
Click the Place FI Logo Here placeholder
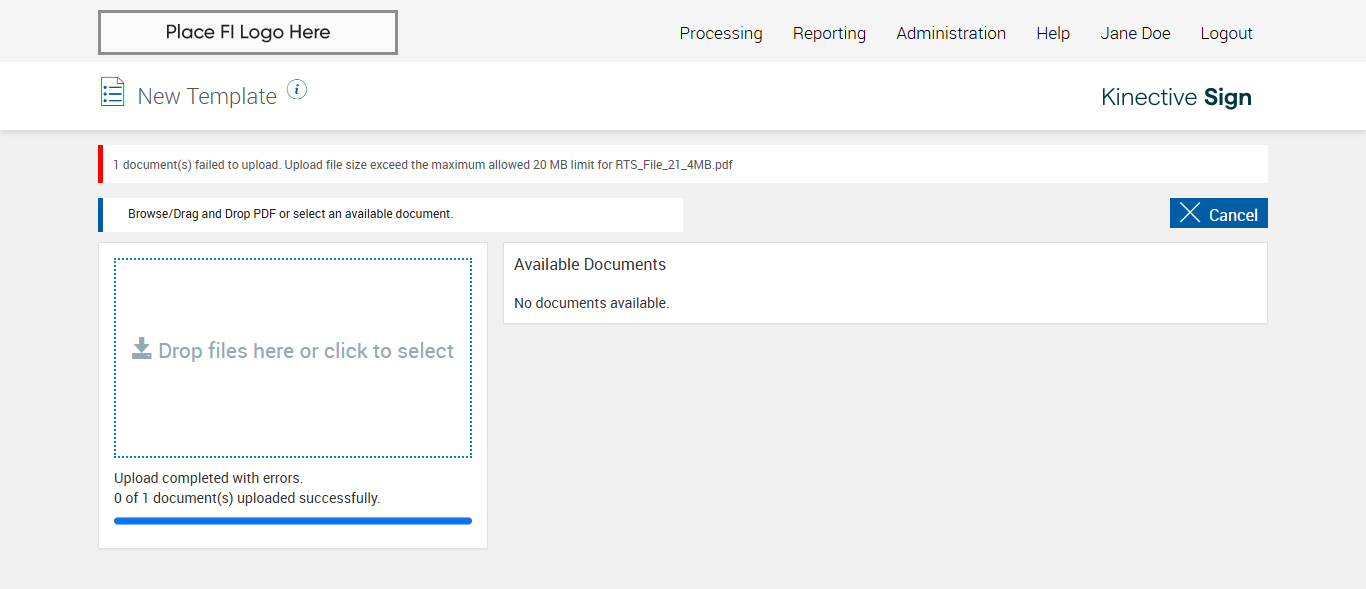pyautogui.click(x=248, y=32)
